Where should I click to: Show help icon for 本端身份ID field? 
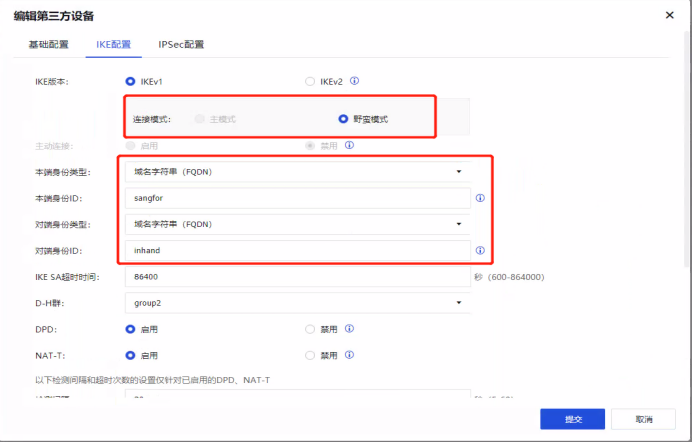[480, 198]
